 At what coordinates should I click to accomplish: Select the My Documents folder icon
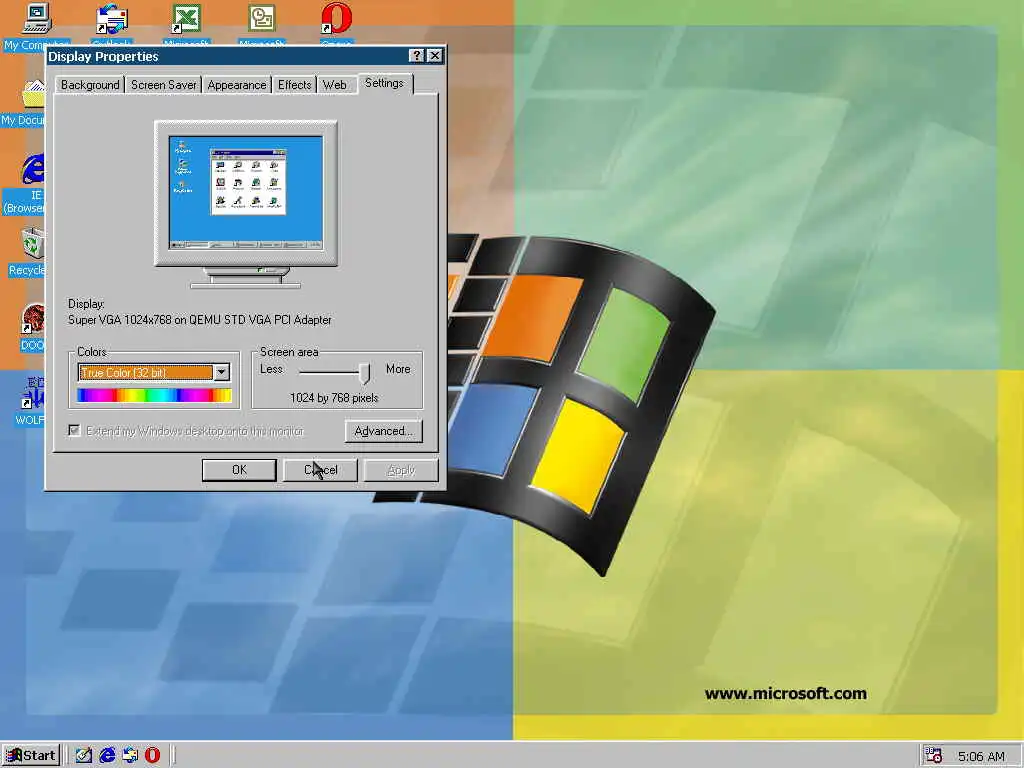click(33, 93)
